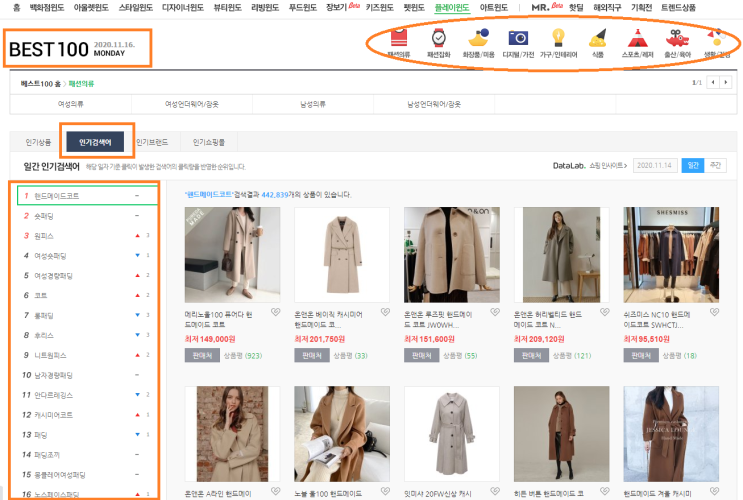Open 백화점윈도 in top navigation

pyautogui.click(x=46, y=8)
